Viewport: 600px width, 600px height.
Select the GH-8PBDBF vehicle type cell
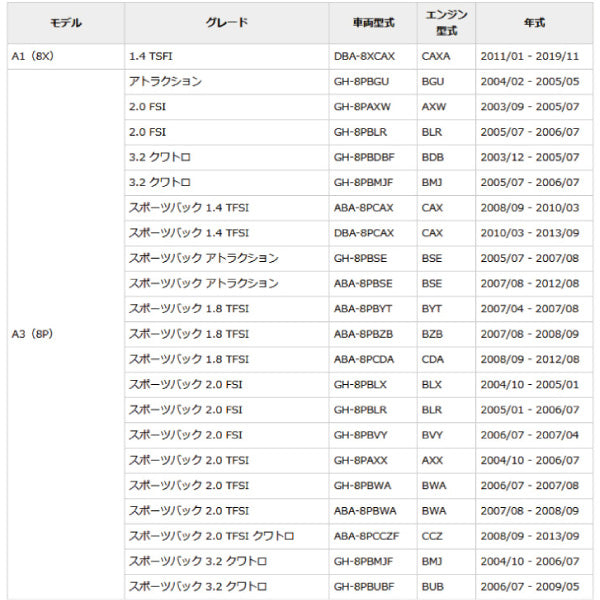point(364,157)
